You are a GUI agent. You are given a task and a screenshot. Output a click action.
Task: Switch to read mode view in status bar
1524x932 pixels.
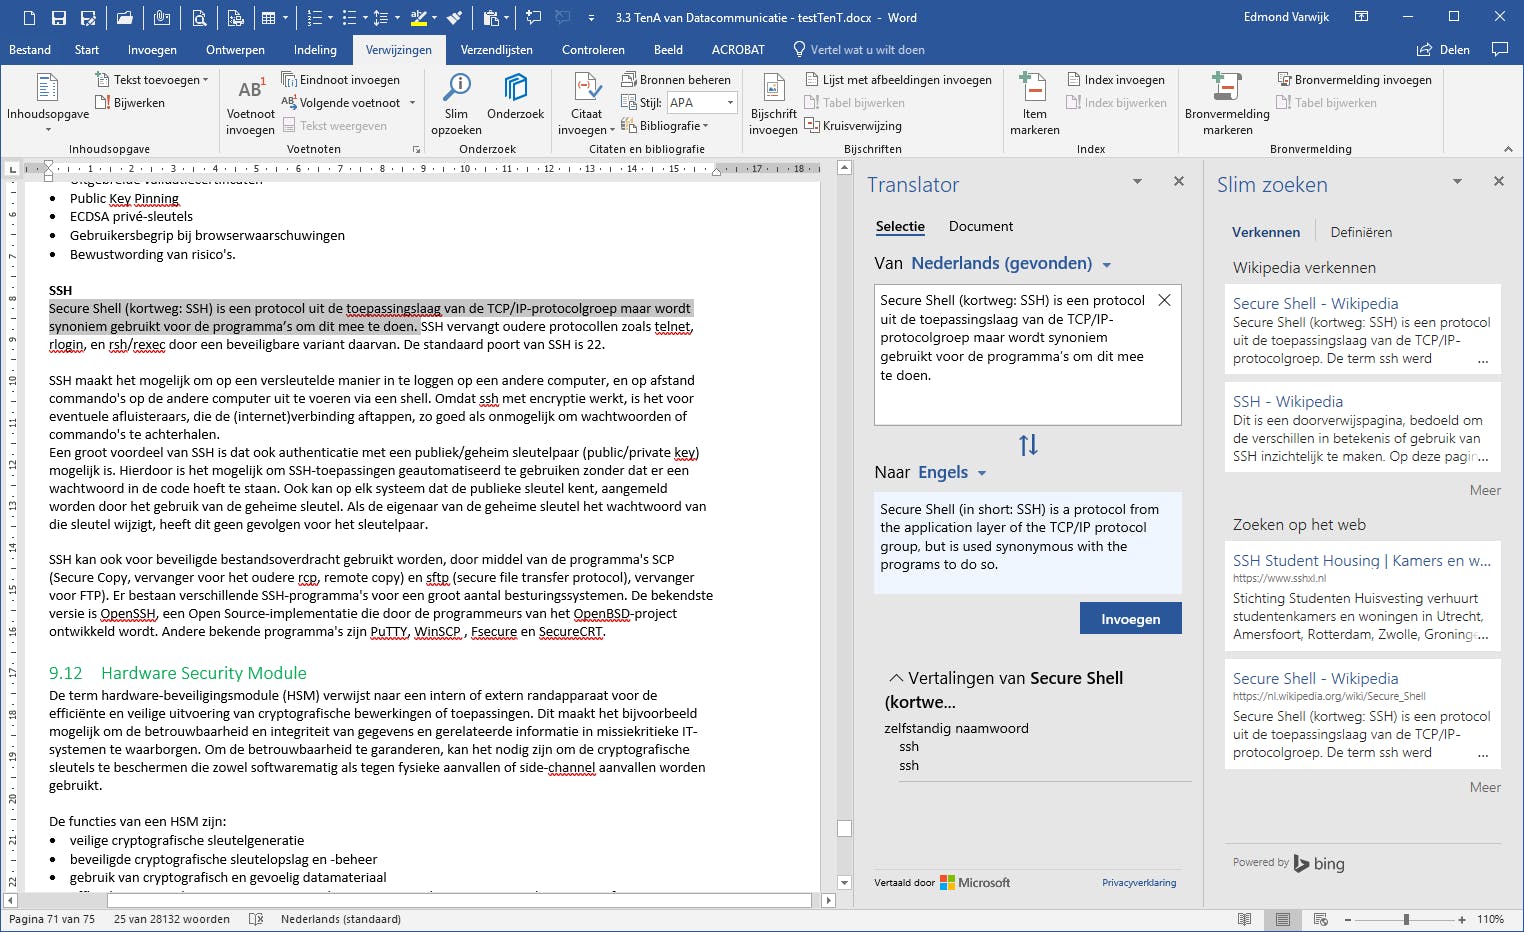1244,919
